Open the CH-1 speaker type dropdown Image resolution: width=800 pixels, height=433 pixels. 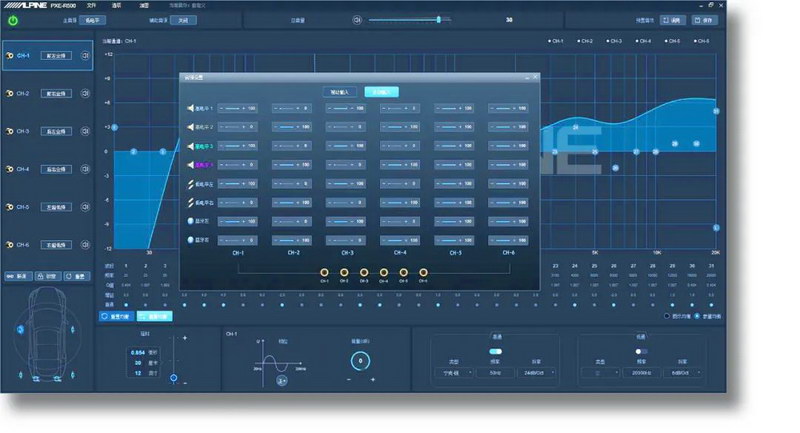coord(56,56)
